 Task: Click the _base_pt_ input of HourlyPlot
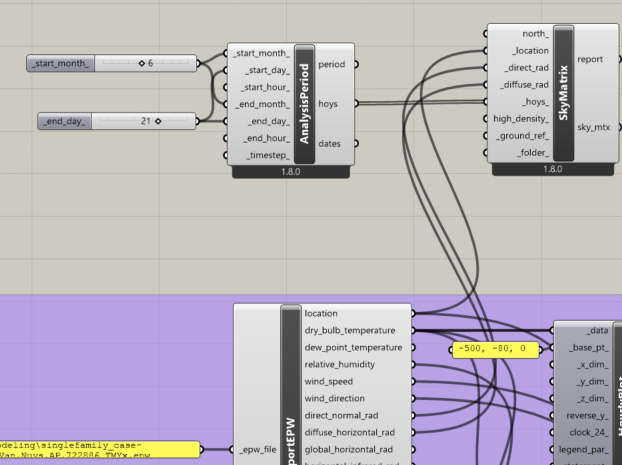pyautogui.click(x=589, y=348)
